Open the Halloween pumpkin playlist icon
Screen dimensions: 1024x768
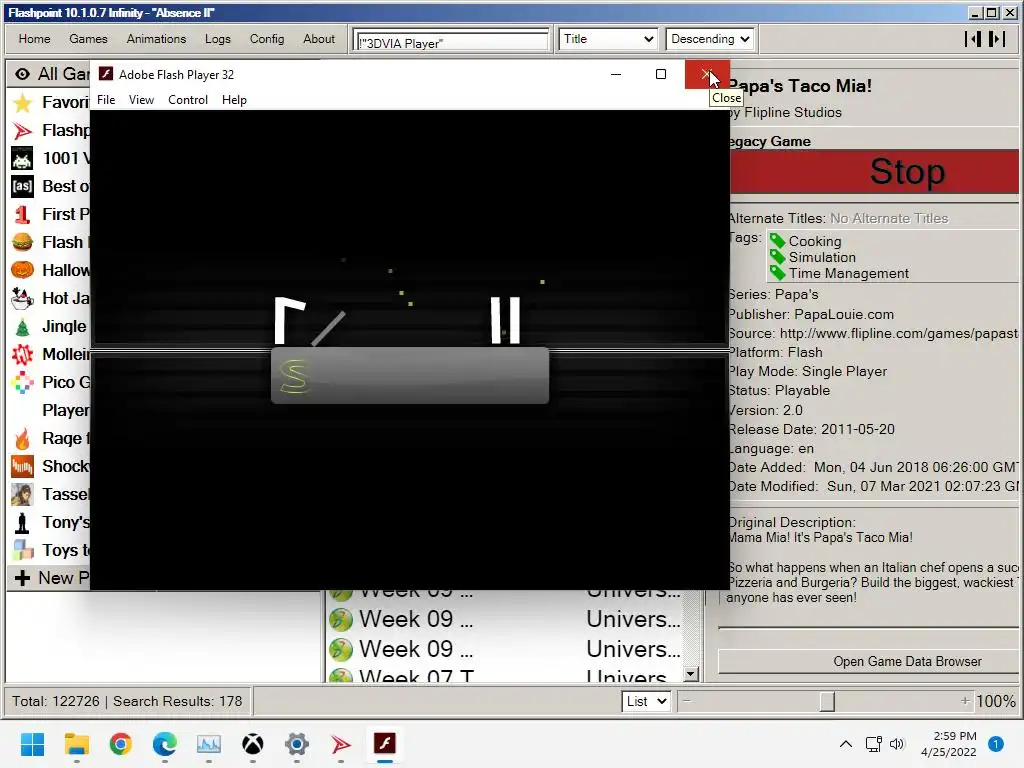pyautogui.click(x=22, y=270)
